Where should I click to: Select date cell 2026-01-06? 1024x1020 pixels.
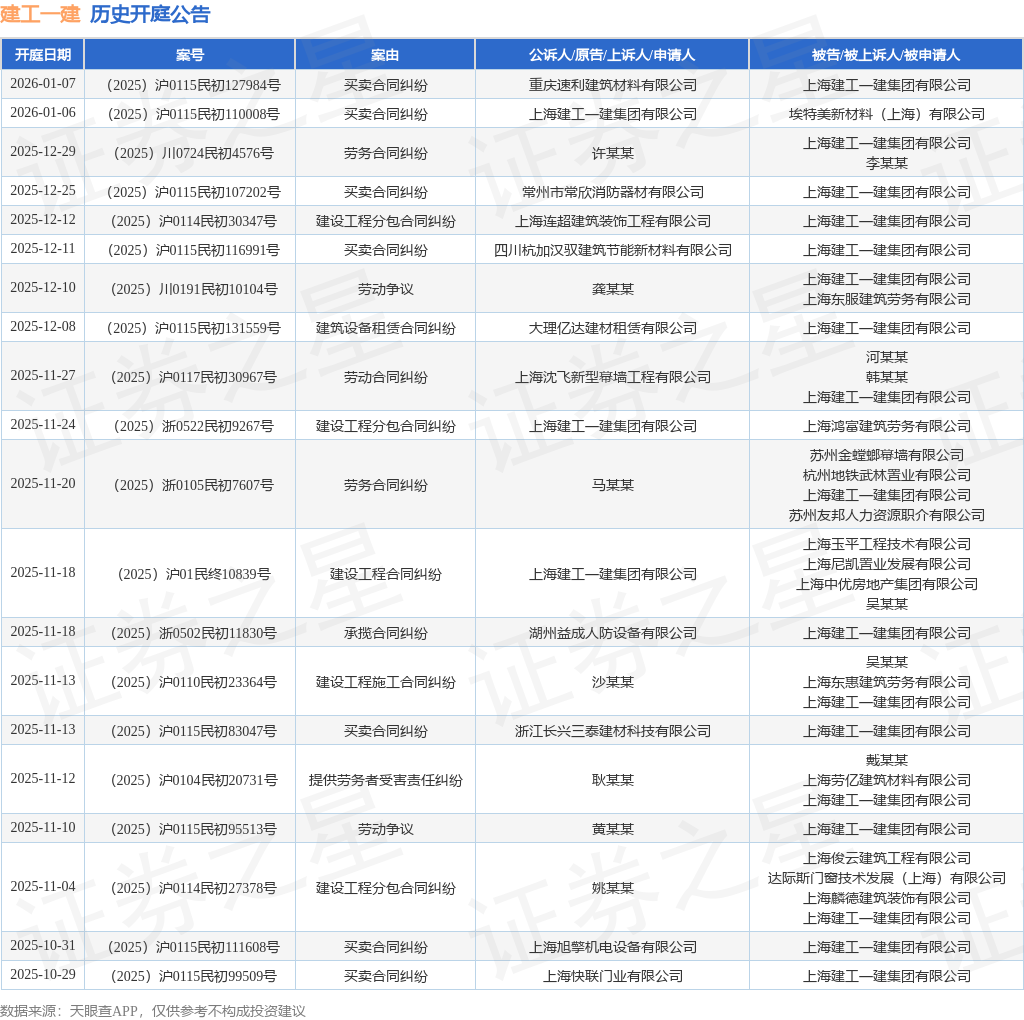43,113
